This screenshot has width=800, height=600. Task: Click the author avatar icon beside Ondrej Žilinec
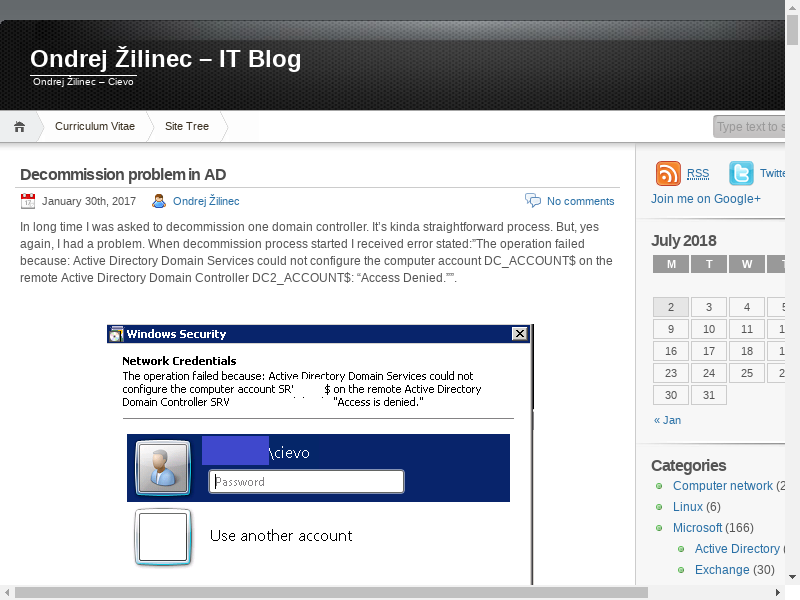159,201
